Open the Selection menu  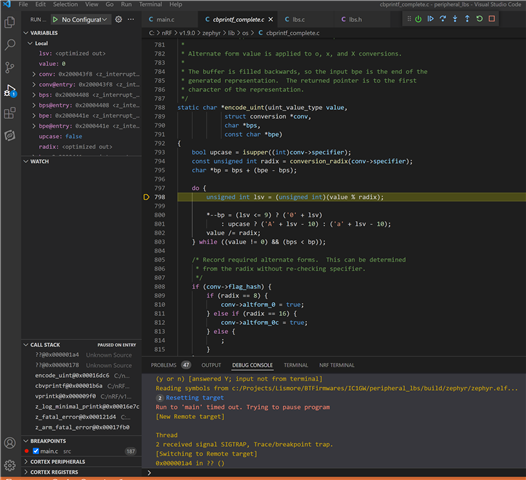pyautogui.click(x=65, y=4)
